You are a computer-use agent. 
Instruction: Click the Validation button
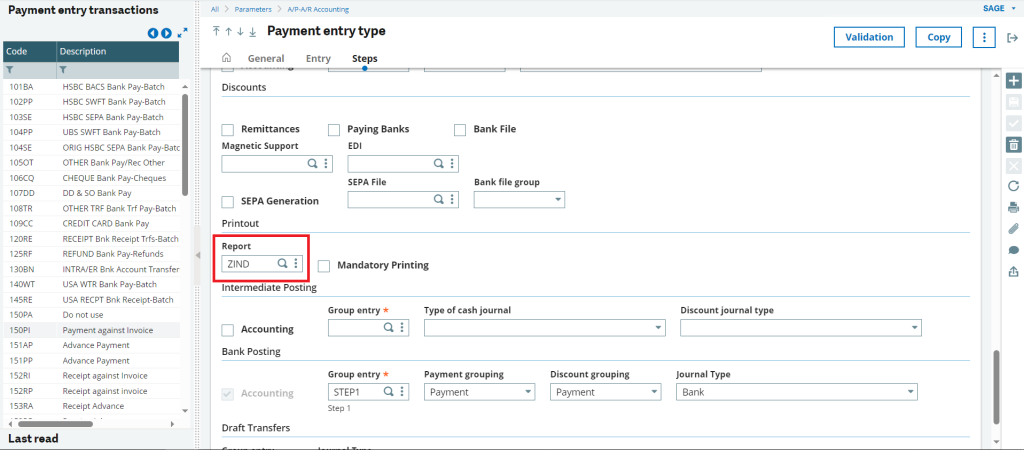pos(869,37)
